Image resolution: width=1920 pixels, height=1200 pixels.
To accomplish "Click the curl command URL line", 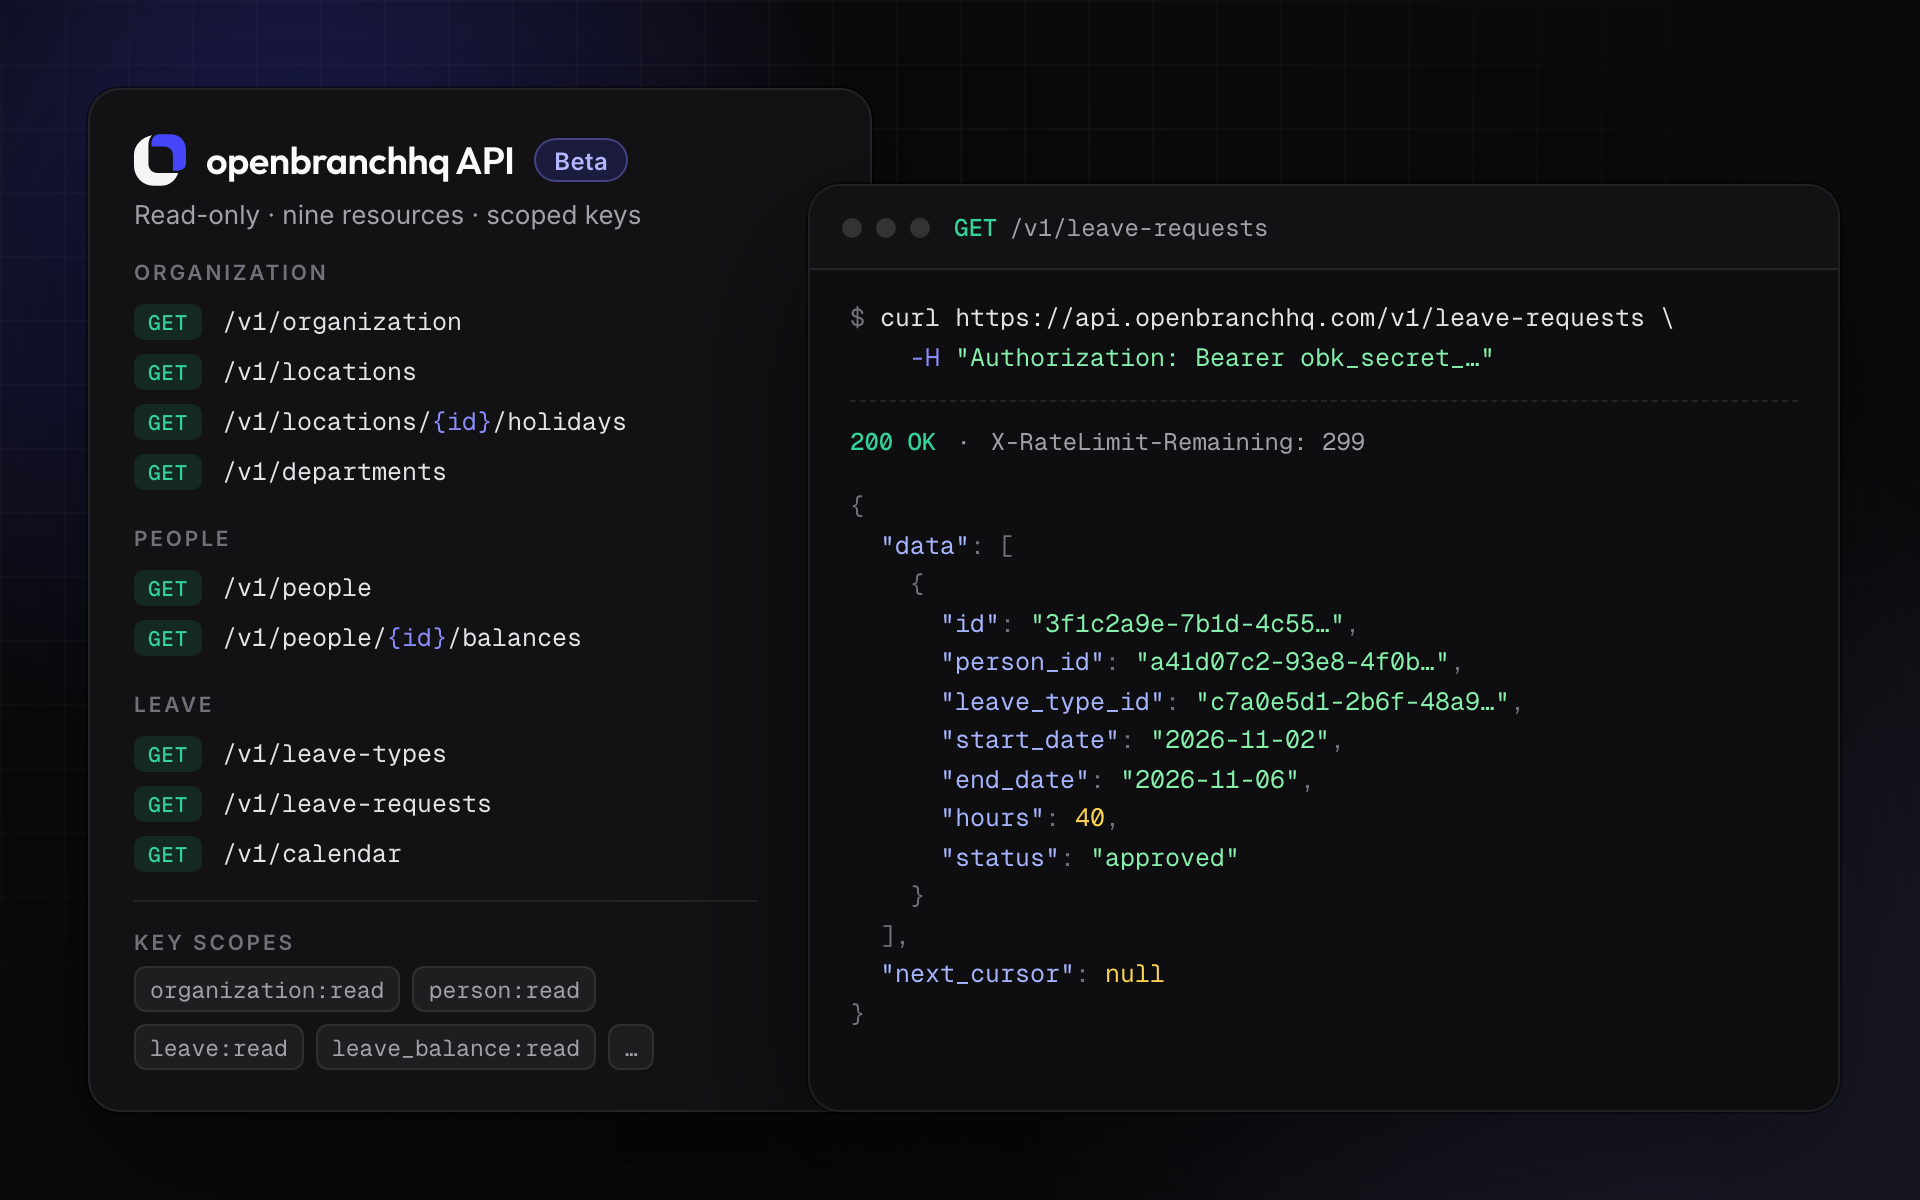I will pos(1262,318).
